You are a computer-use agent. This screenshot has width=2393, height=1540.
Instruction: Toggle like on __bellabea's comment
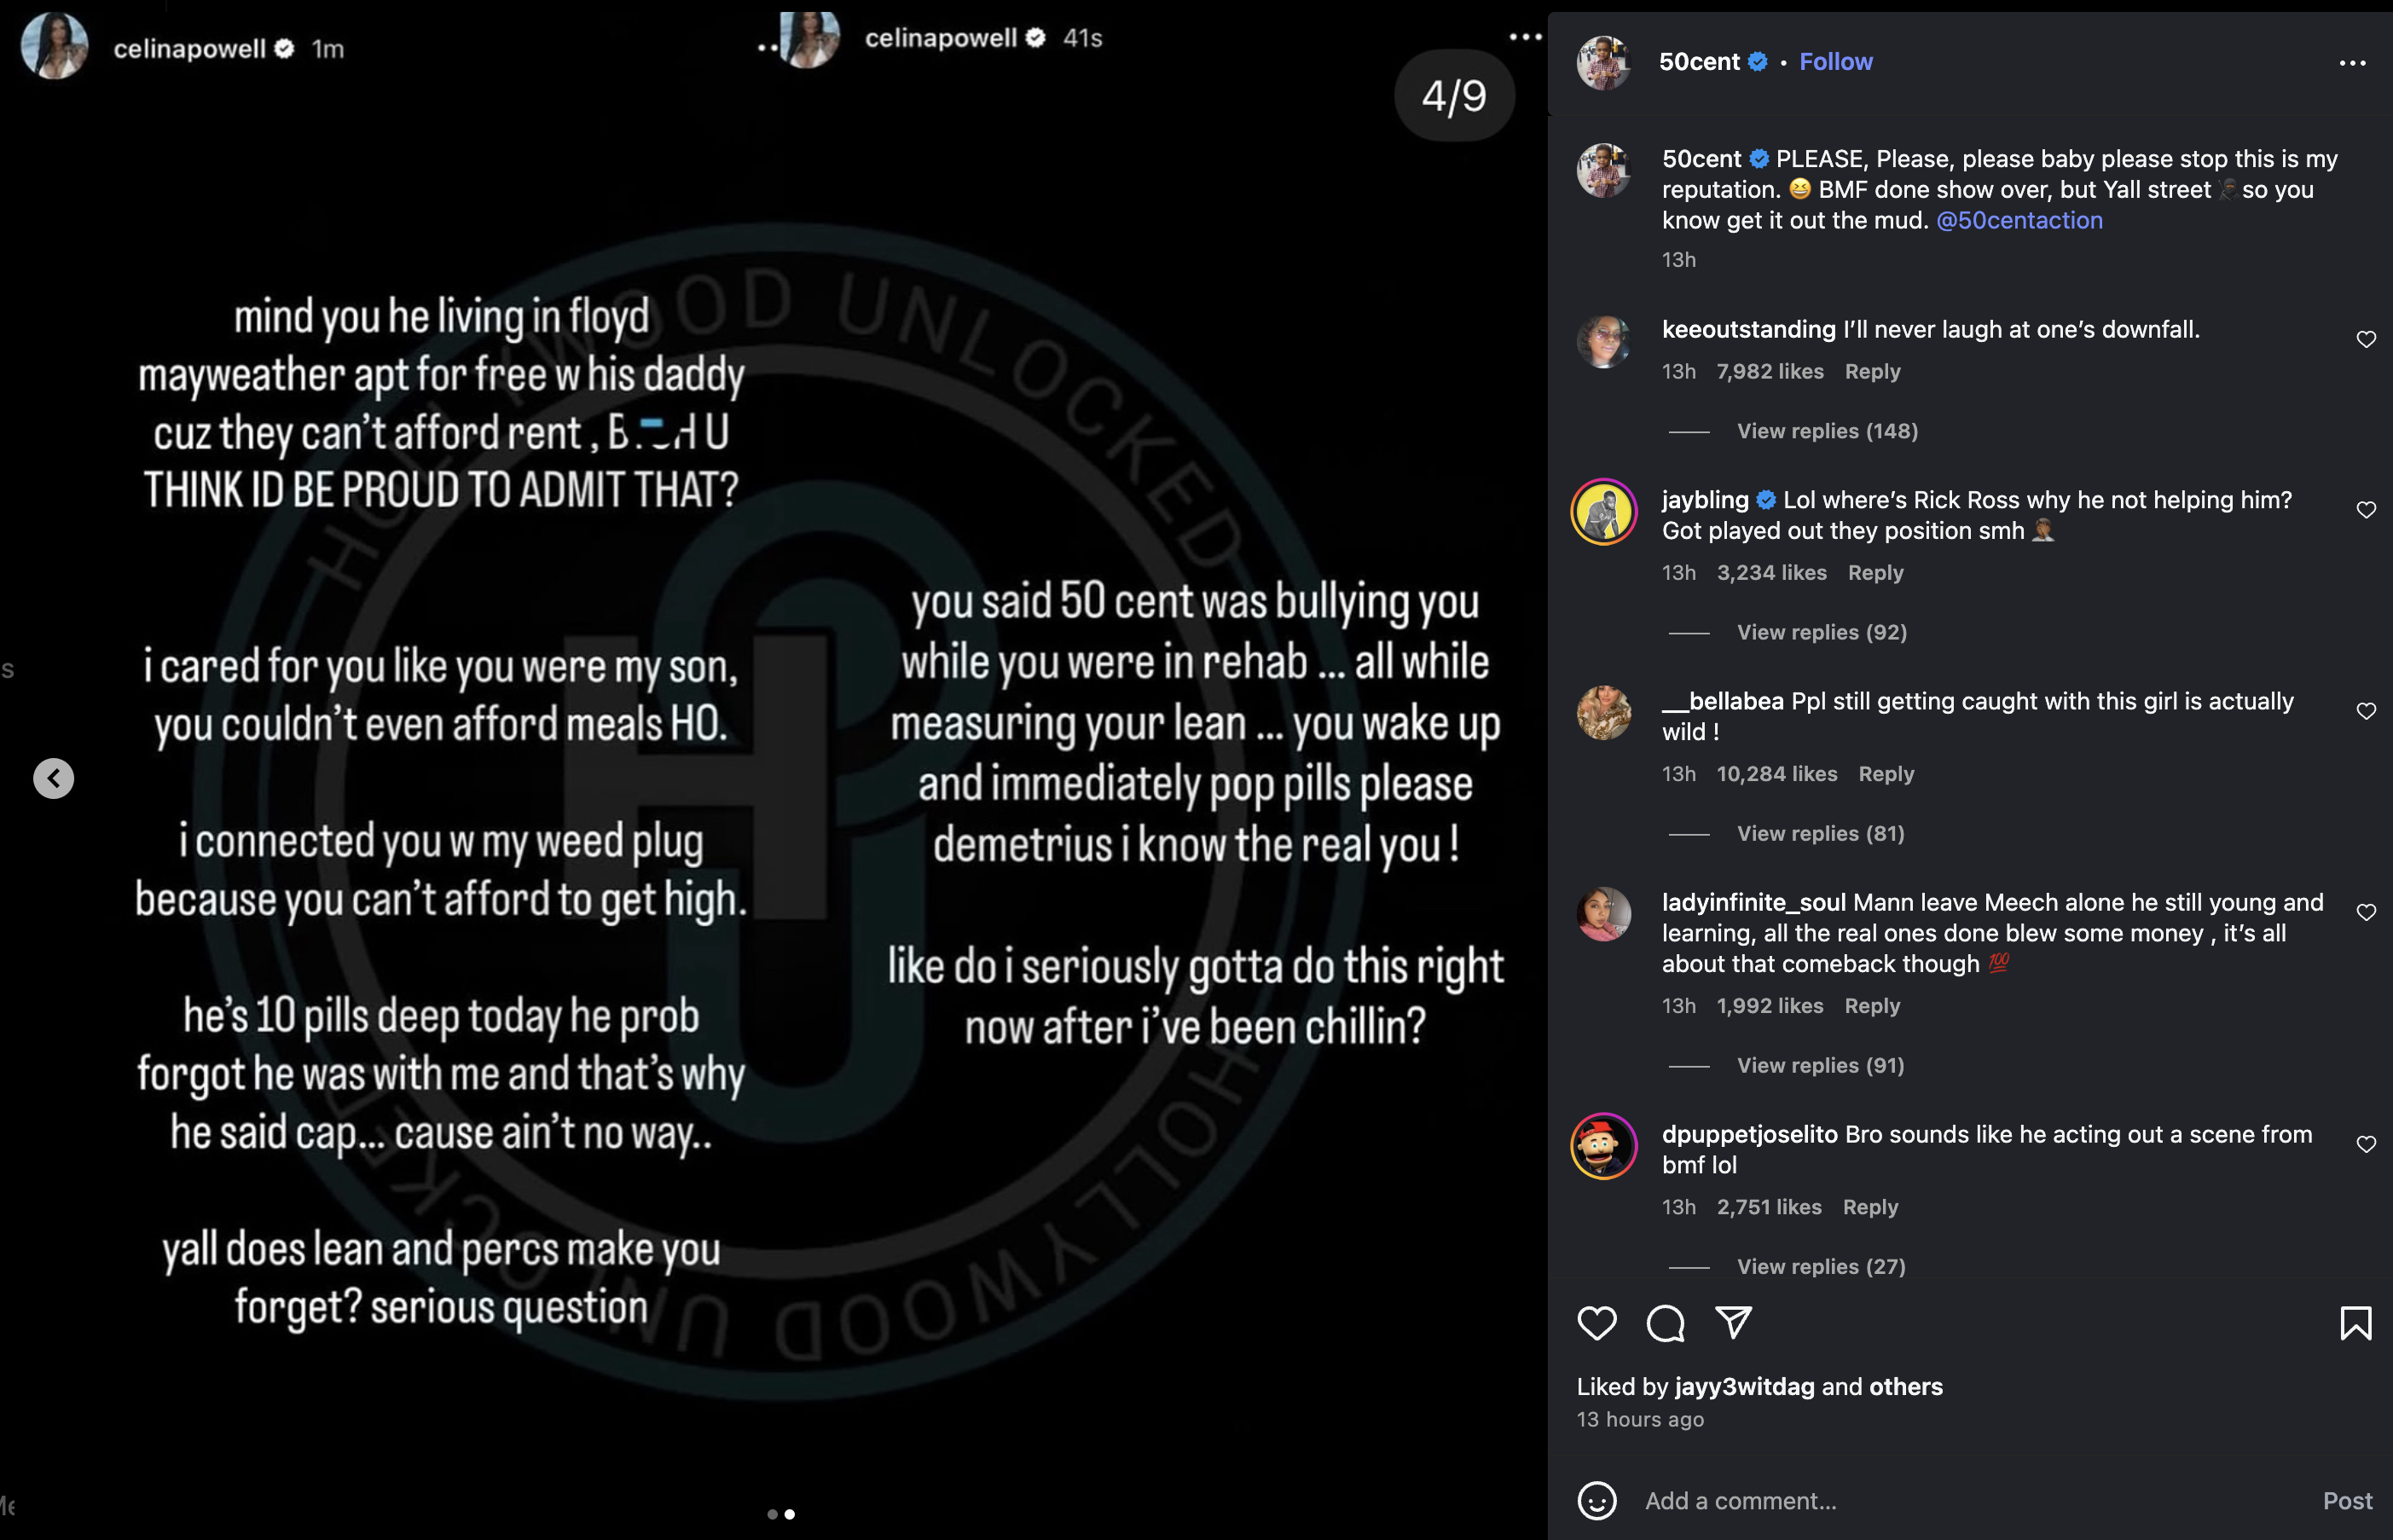[x=2365, y=711]
